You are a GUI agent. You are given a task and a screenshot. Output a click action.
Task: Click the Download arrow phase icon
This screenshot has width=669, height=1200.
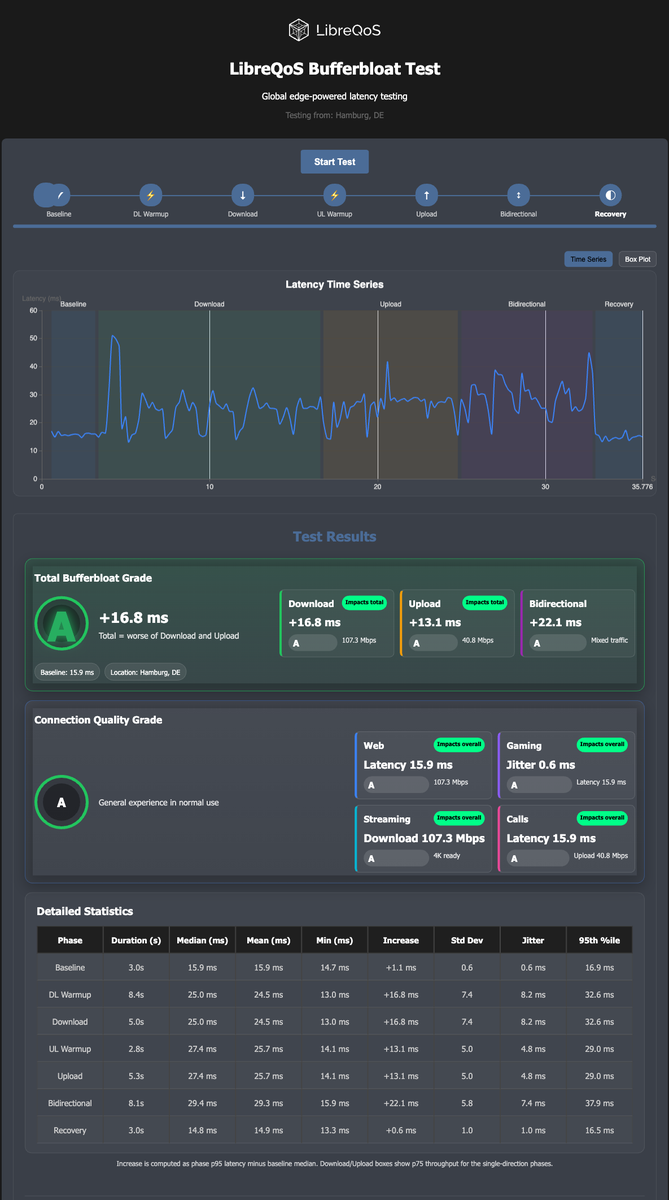pyautogui.click(x=243, y=195)
